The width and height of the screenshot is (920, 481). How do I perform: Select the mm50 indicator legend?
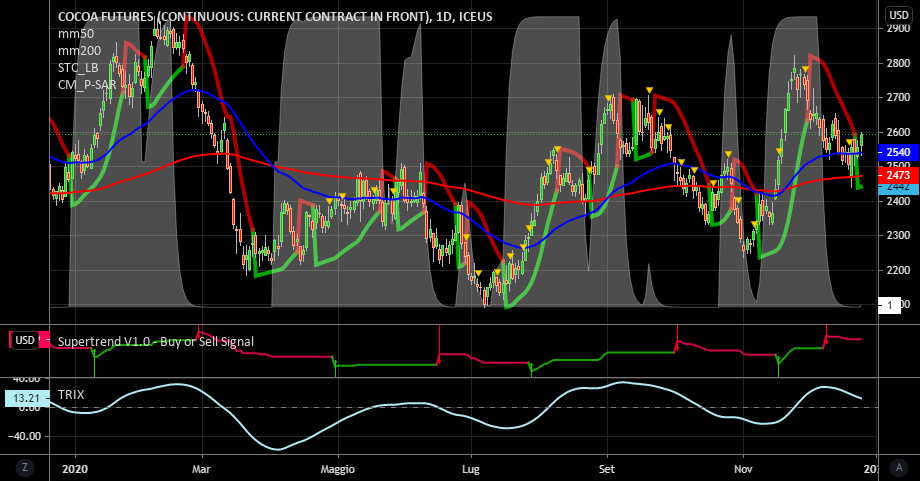pyautogui.click(x=76, y=33)
